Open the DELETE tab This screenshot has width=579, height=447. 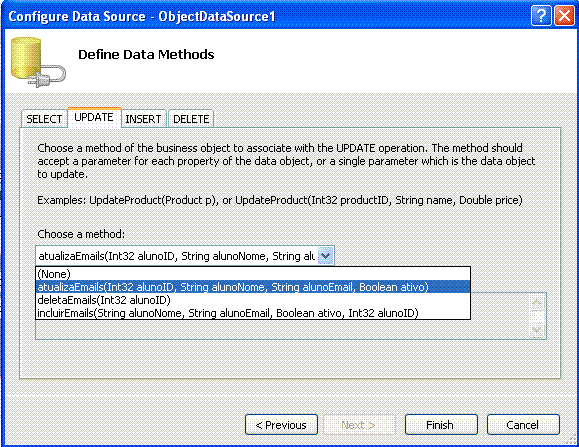point(191,119)
